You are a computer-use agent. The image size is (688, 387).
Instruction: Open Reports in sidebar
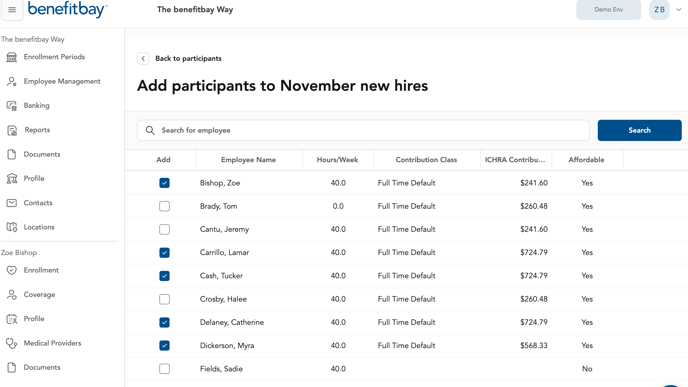pos(37,130)
